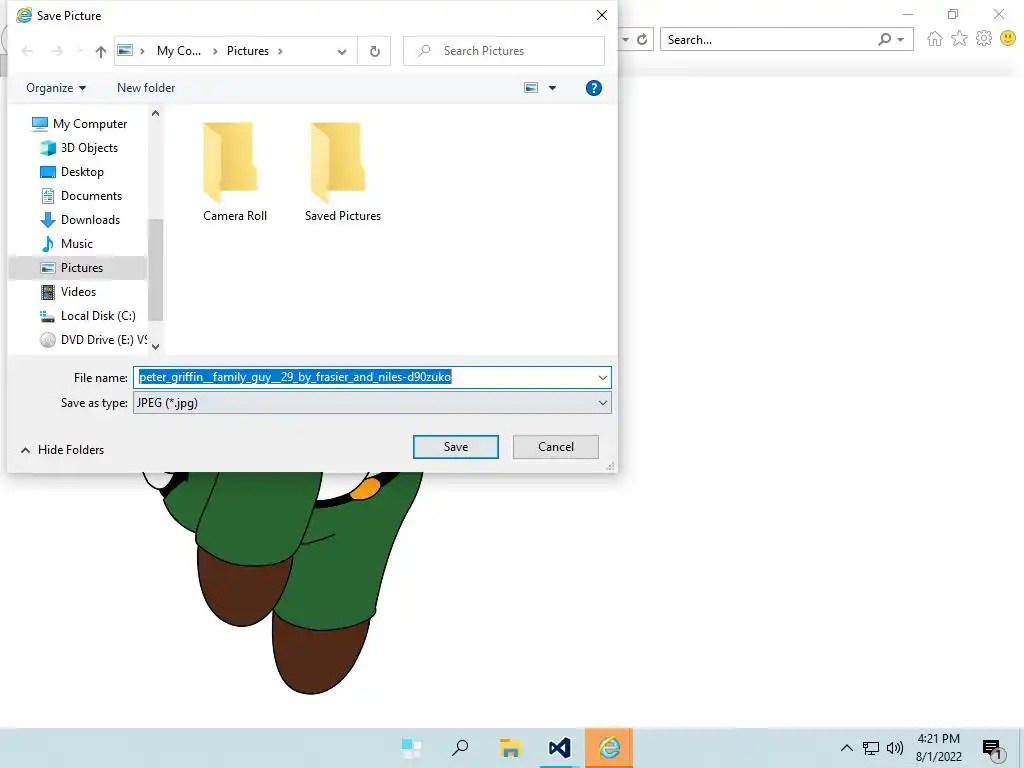Refresh the Pictures folder view
Image resolution: width=1024 pixels, height=768 pixels.
(375, 51)
